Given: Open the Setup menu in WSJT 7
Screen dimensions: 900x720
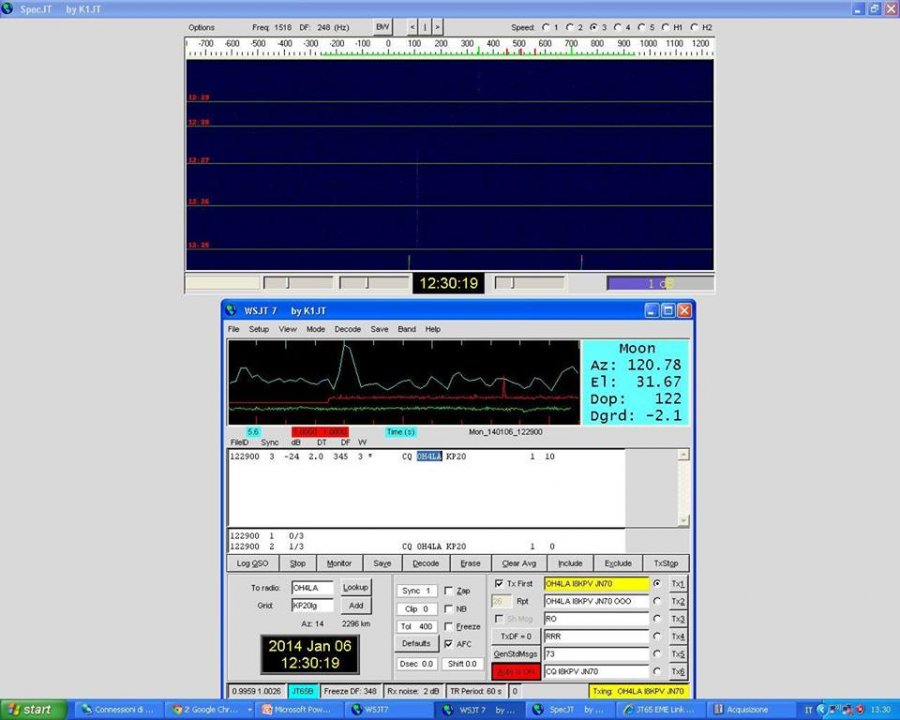Looking at the screenshot, I should [259, 329].
